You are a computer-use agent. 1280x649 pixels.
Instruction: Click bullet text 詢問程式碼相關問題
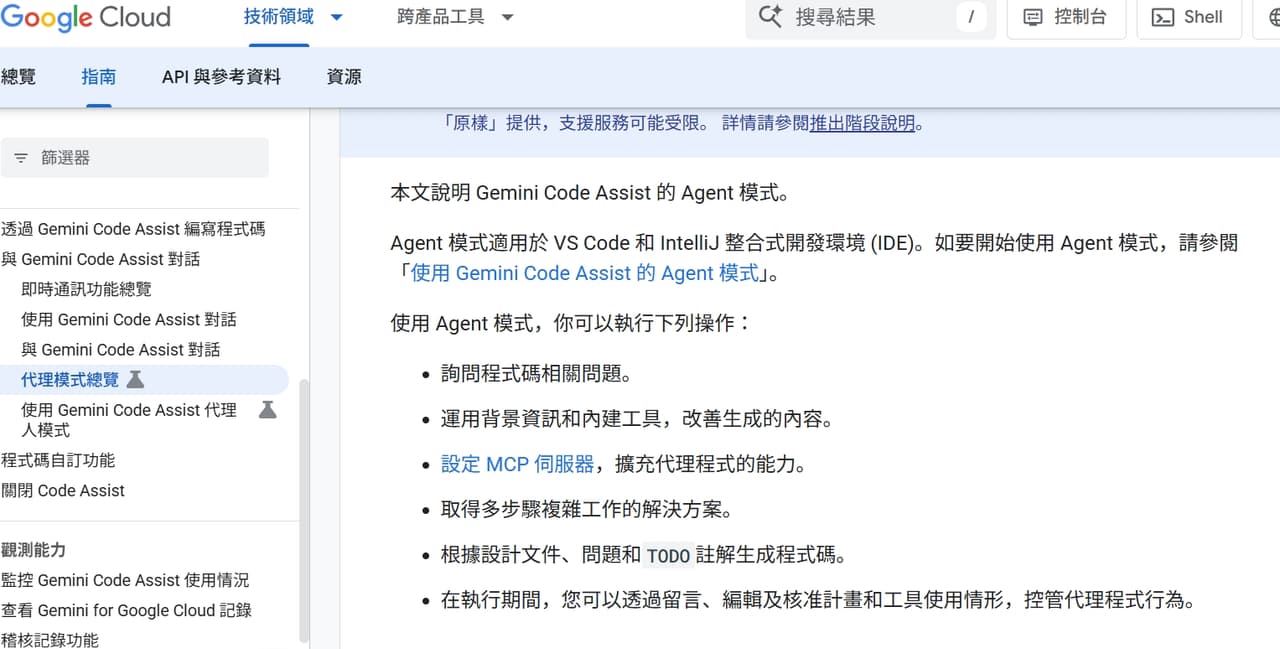(537, 374)
